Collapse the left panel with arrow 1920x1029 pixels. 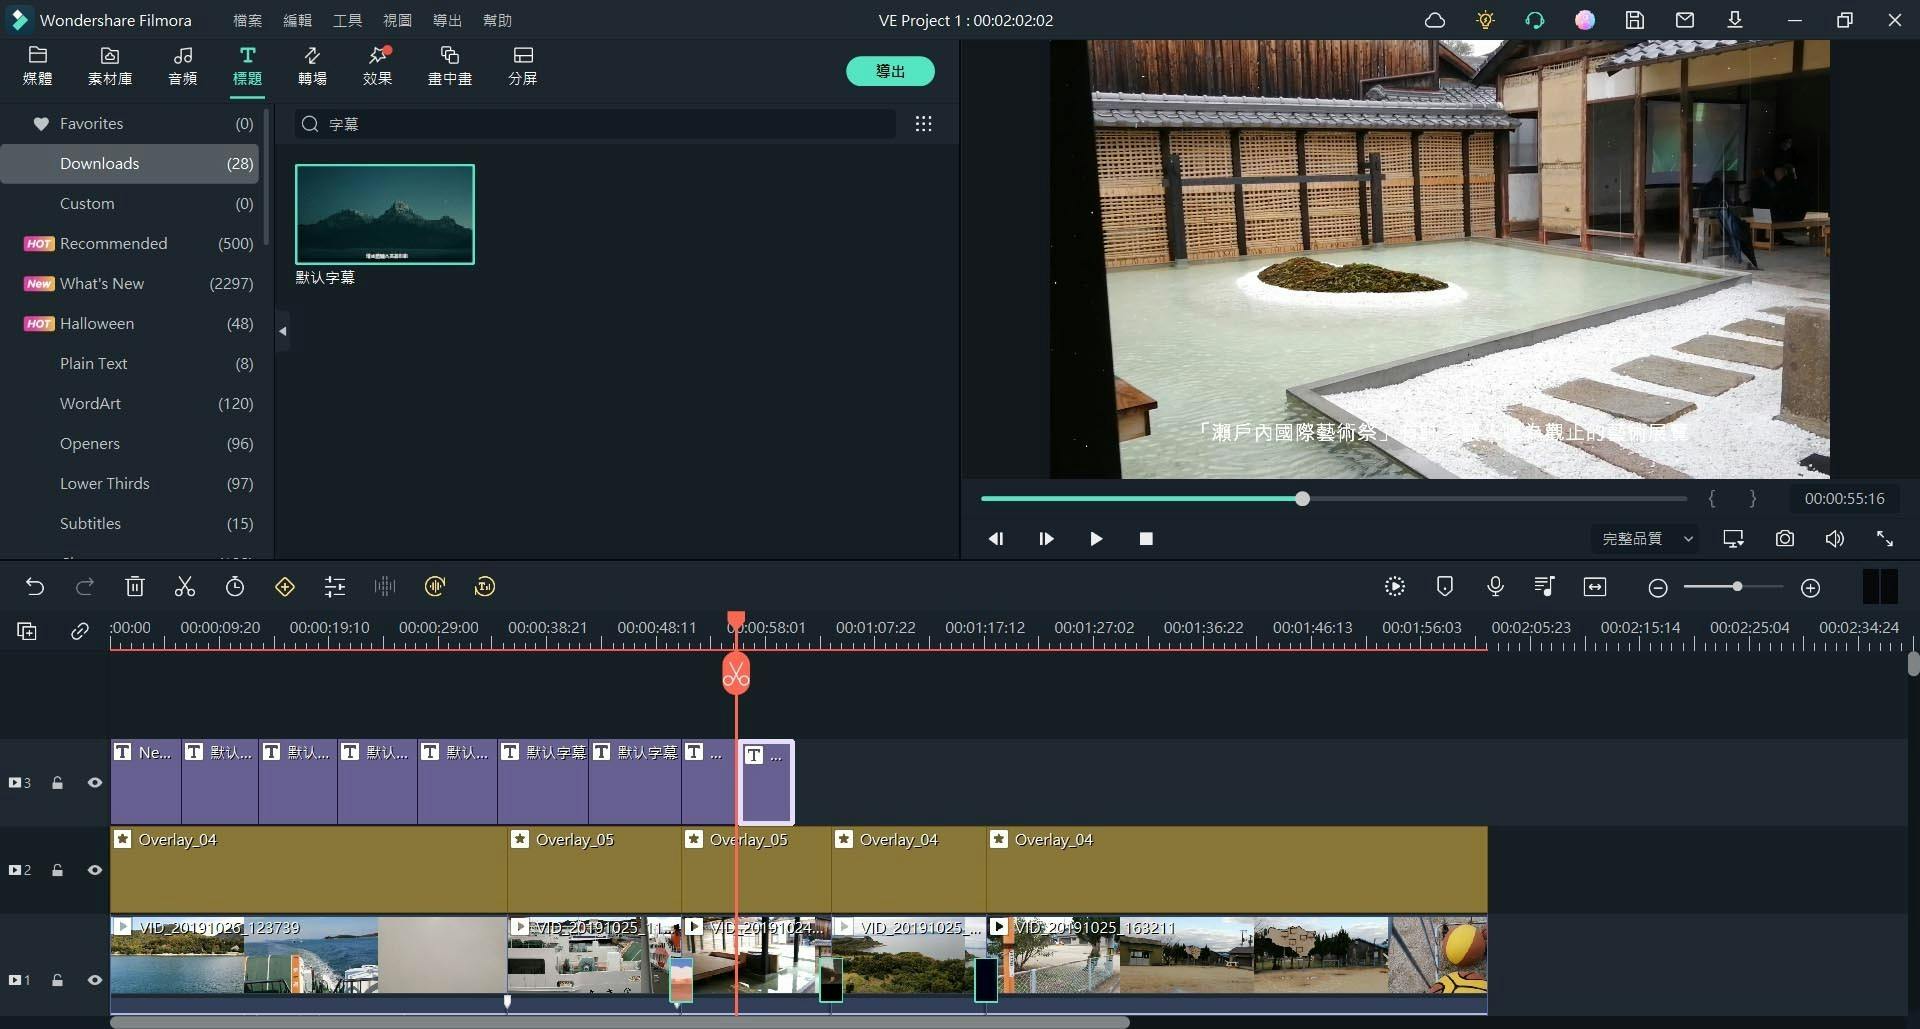pos(283,331)
